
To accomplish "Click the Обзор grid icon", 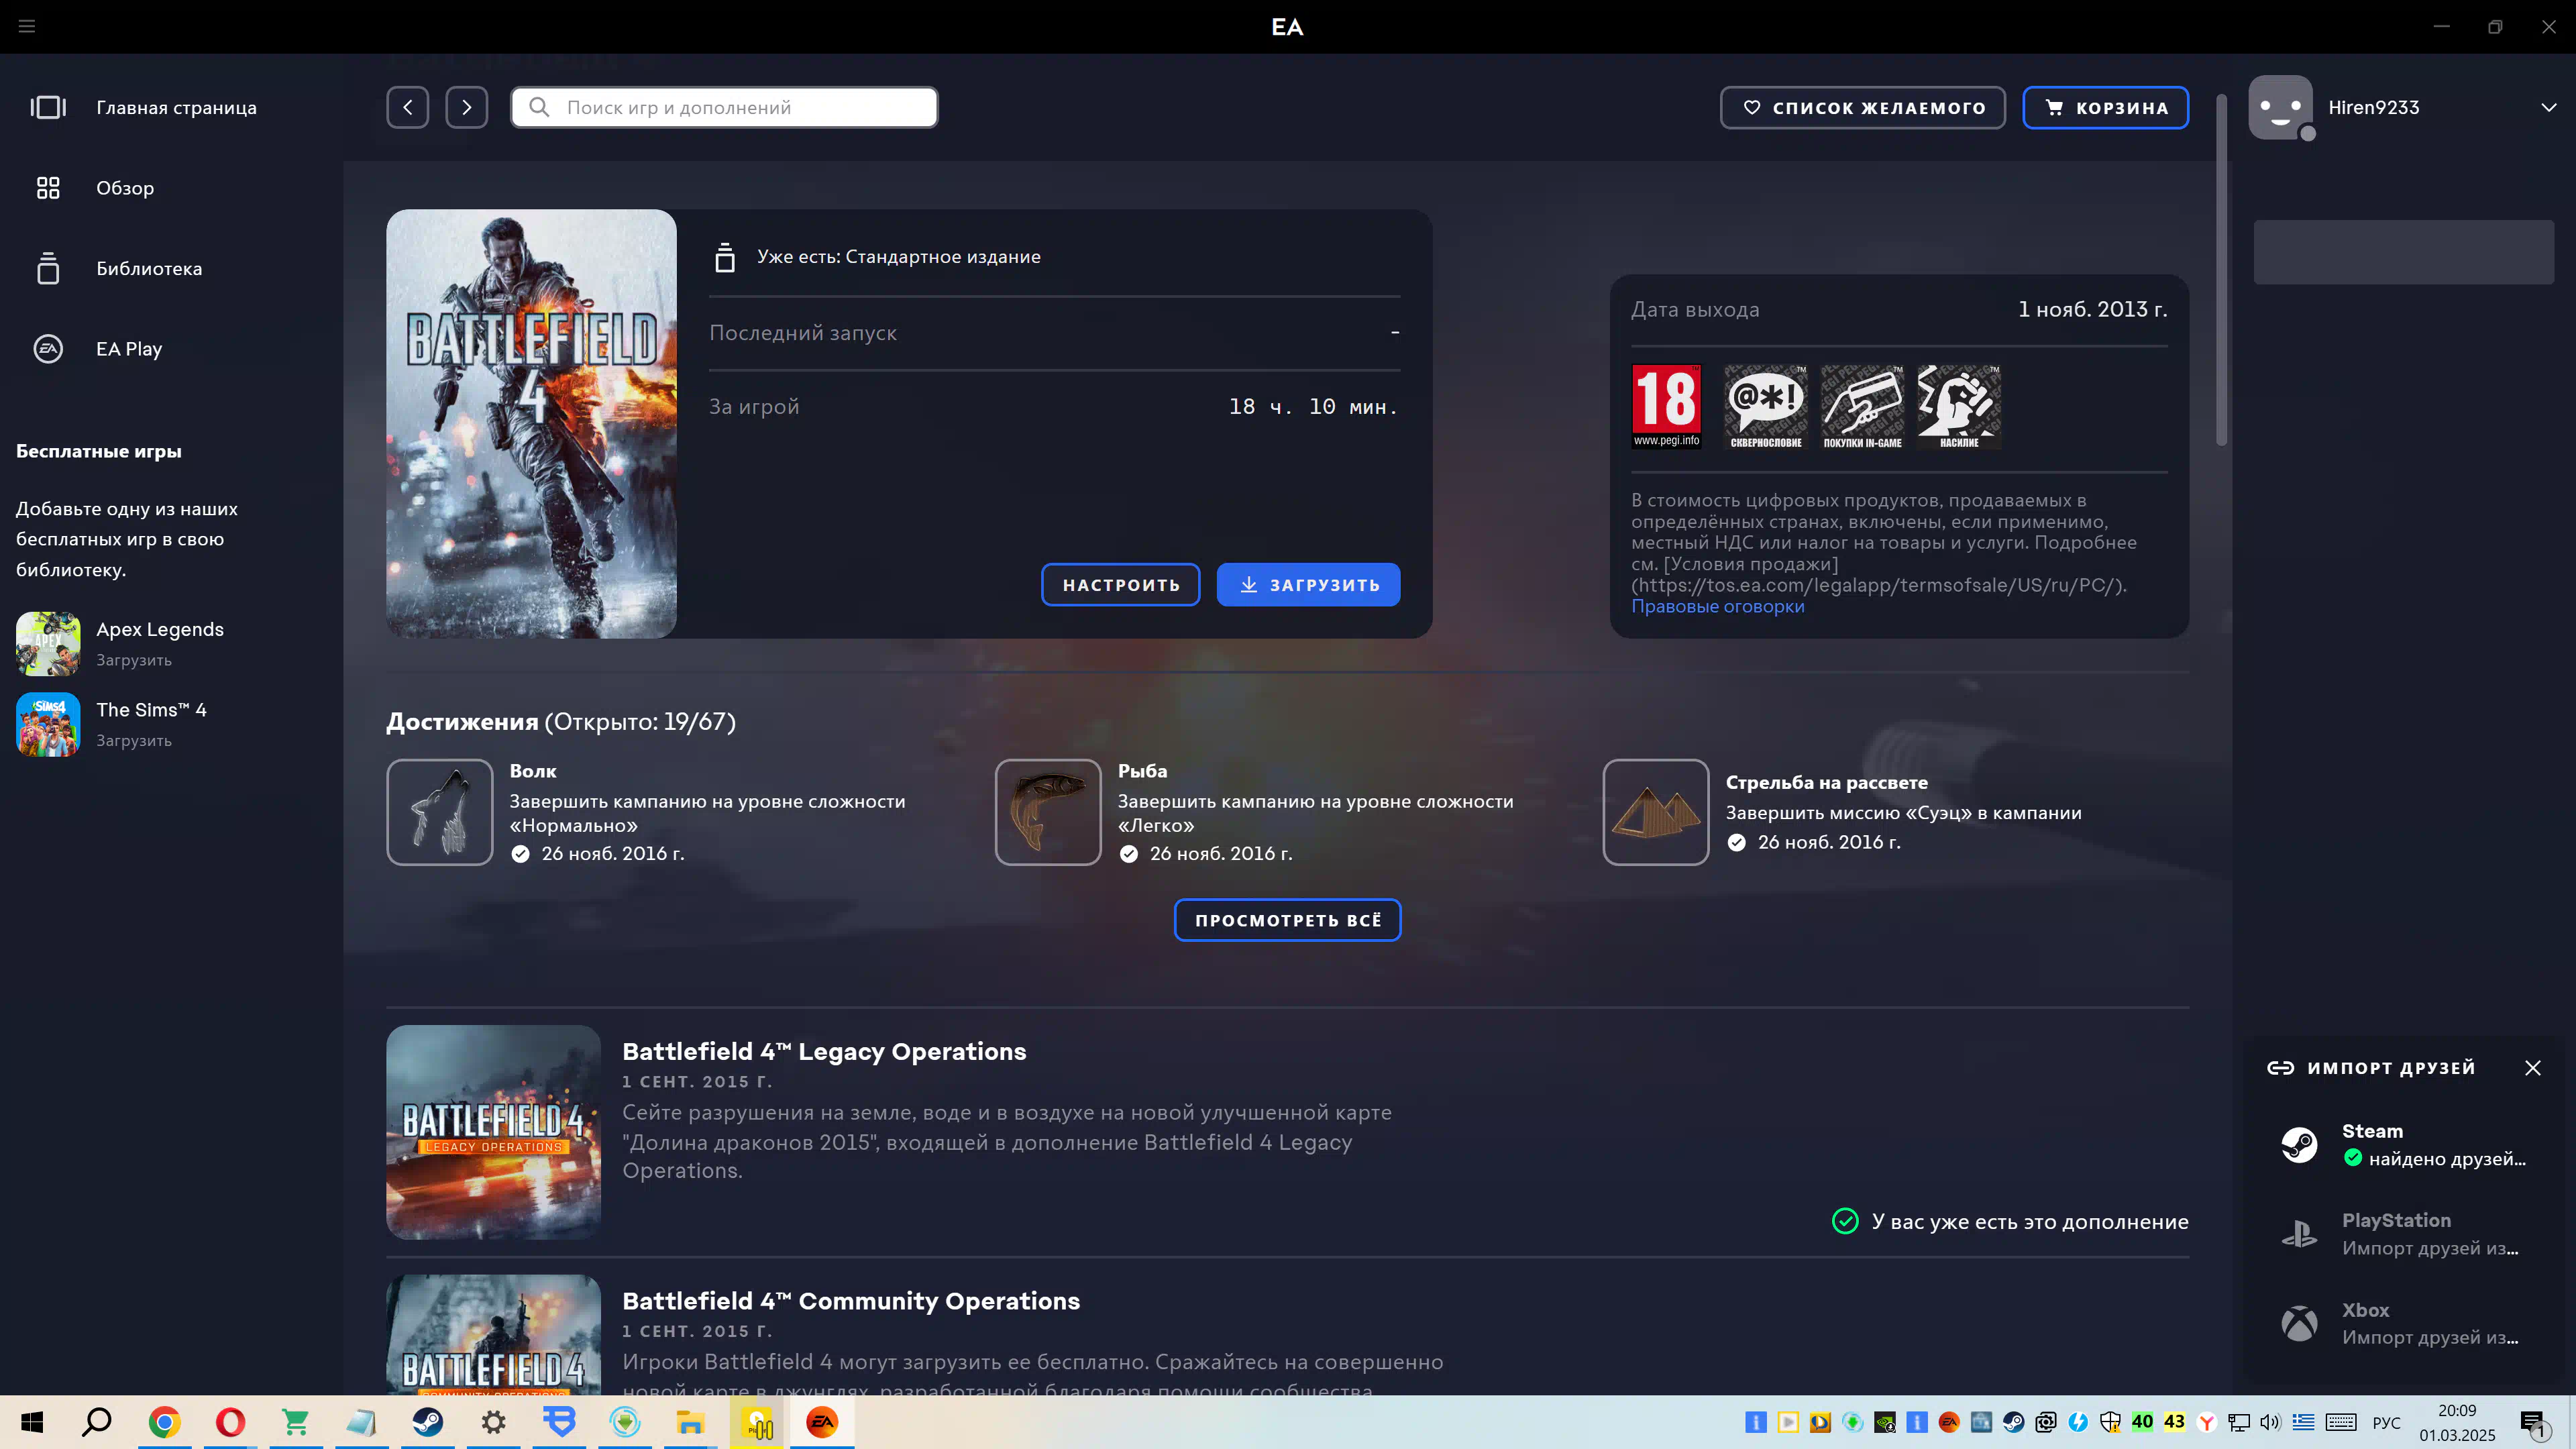I will tap(48, 188).
